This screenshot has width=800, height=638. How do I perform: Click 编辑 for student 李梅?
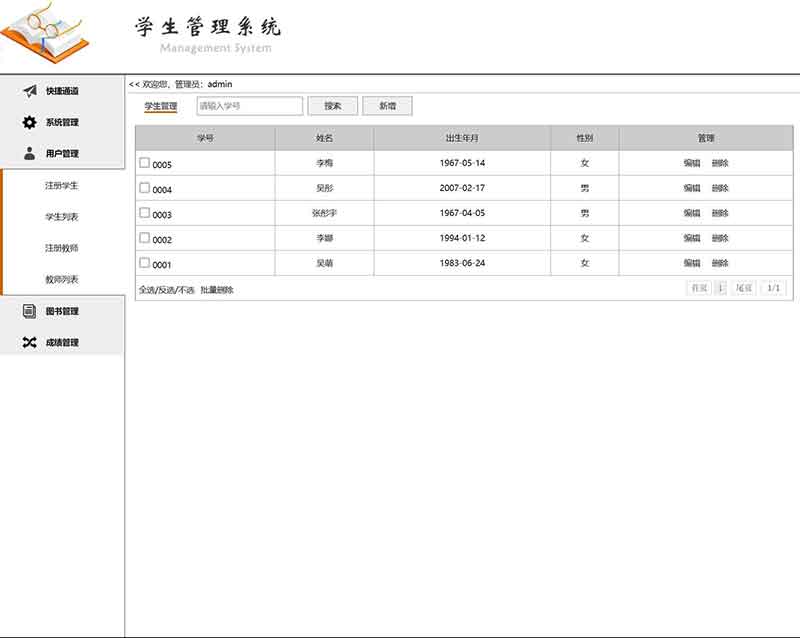point(692,163)
